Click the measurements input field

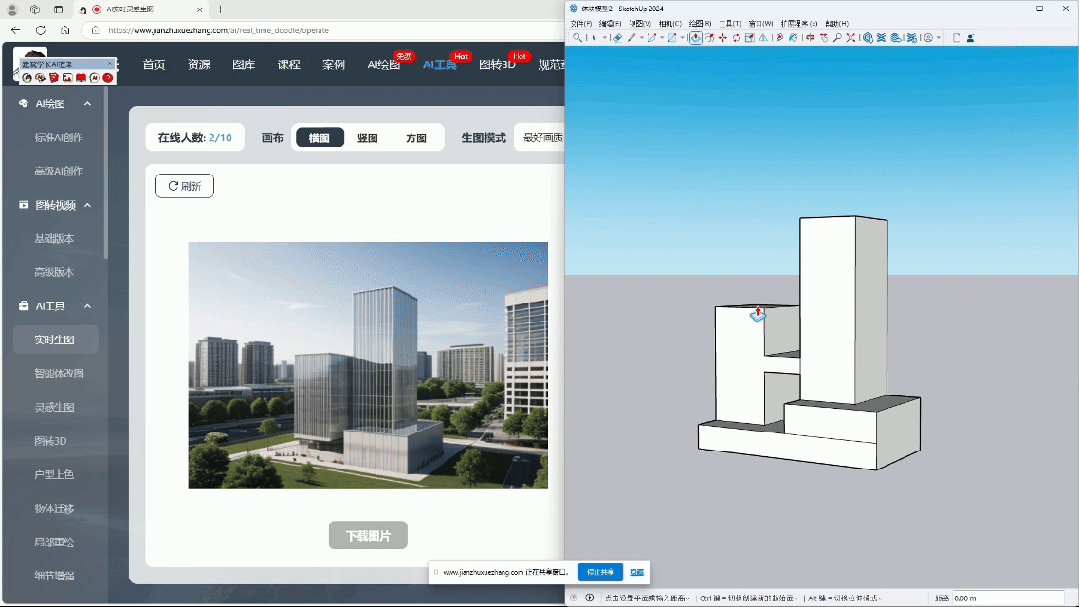(1007, 598)
